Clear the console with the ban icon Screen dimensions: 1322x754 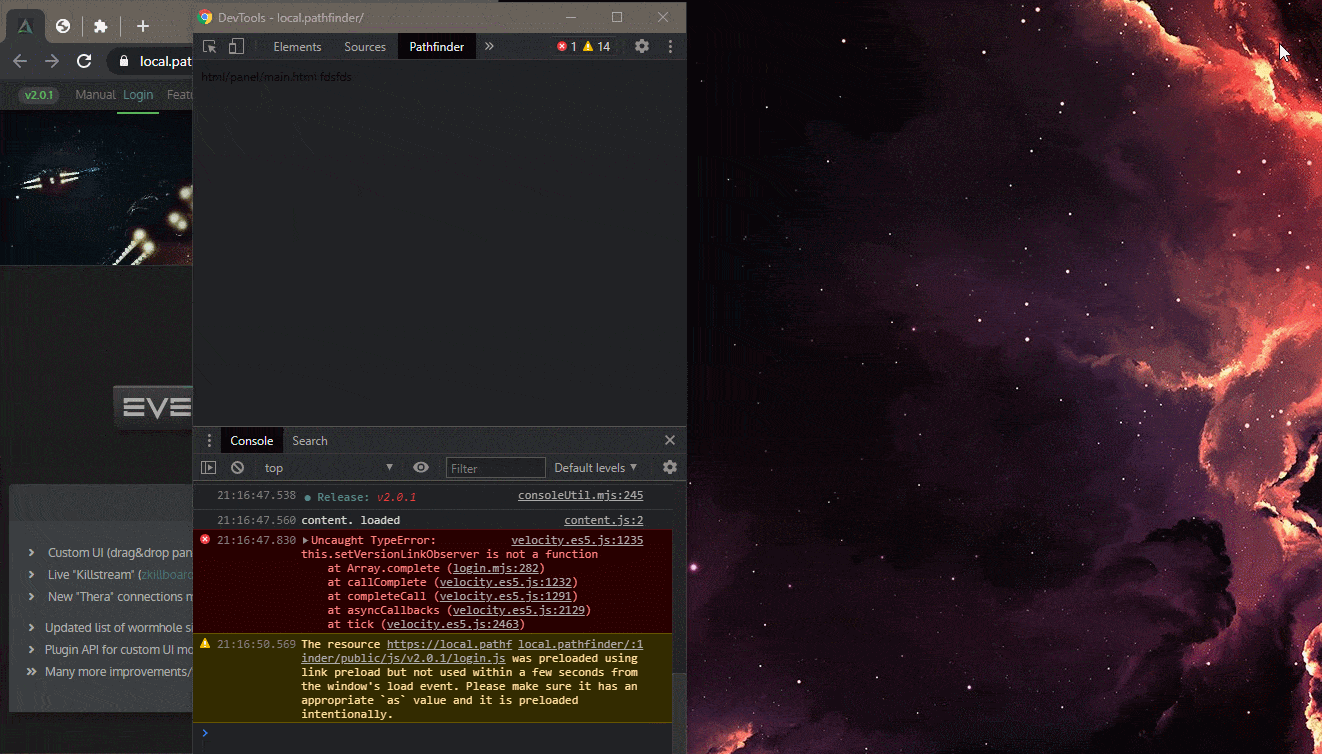[x=237, y=468]
